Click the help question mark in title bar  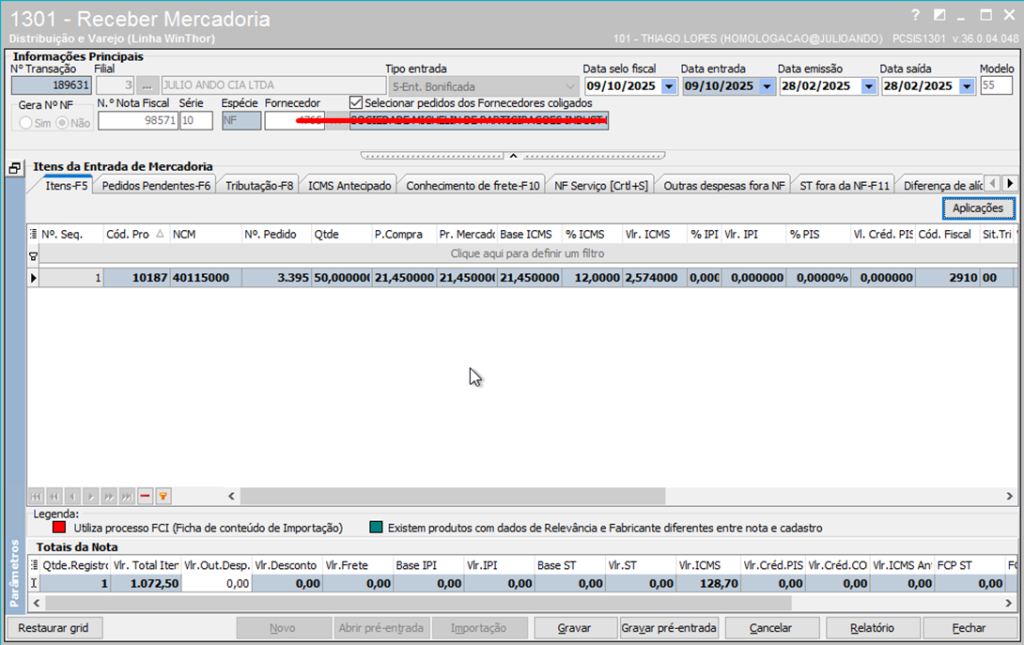coord(914,15)
